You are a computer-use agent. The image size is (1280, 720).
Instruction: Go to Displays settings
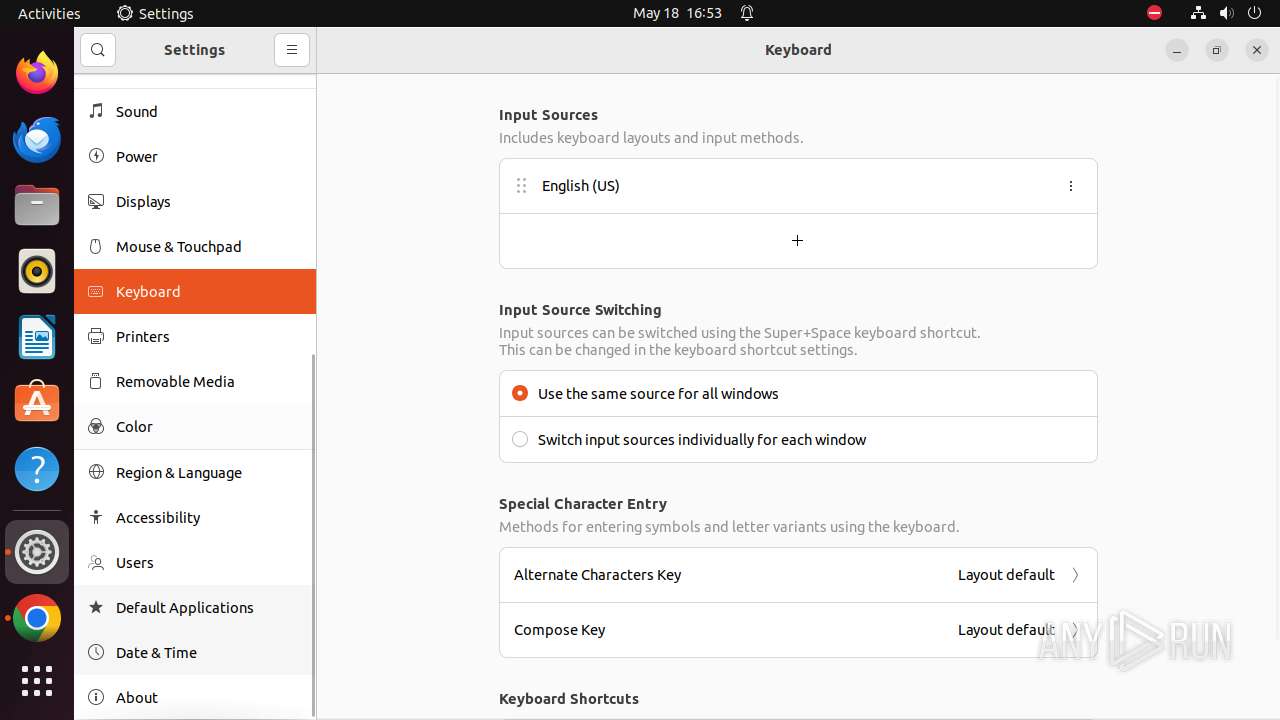195,201
